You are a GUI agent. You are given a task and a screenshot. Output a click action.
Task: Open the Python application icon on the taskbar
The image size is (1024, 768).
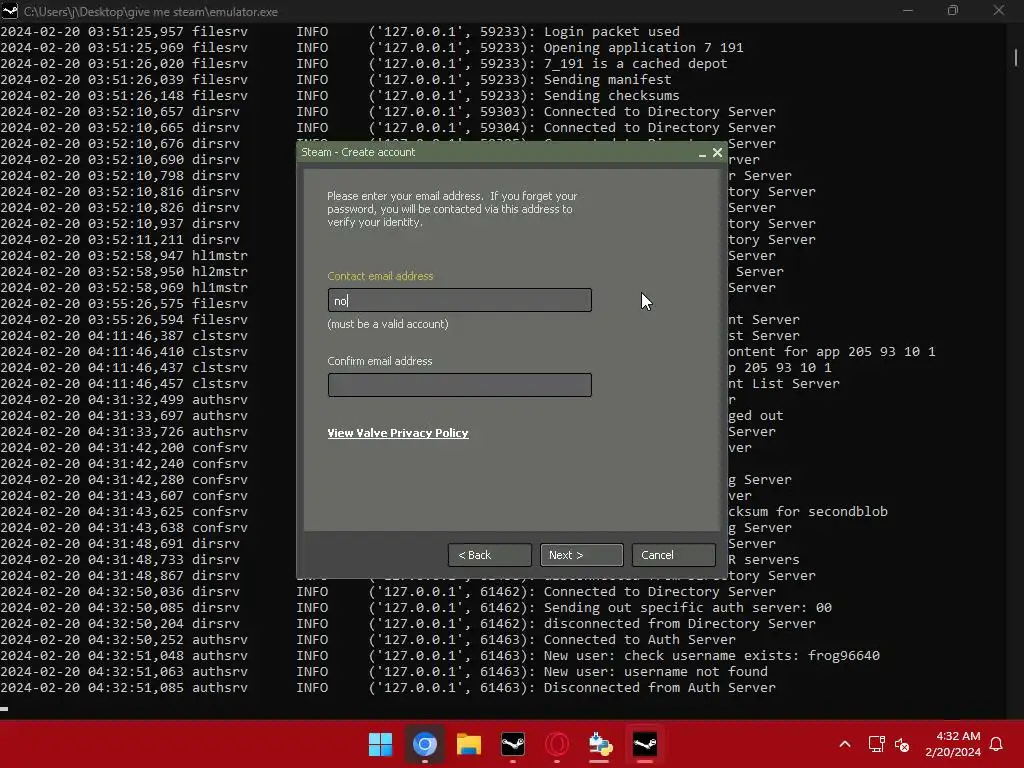(600, 744)
